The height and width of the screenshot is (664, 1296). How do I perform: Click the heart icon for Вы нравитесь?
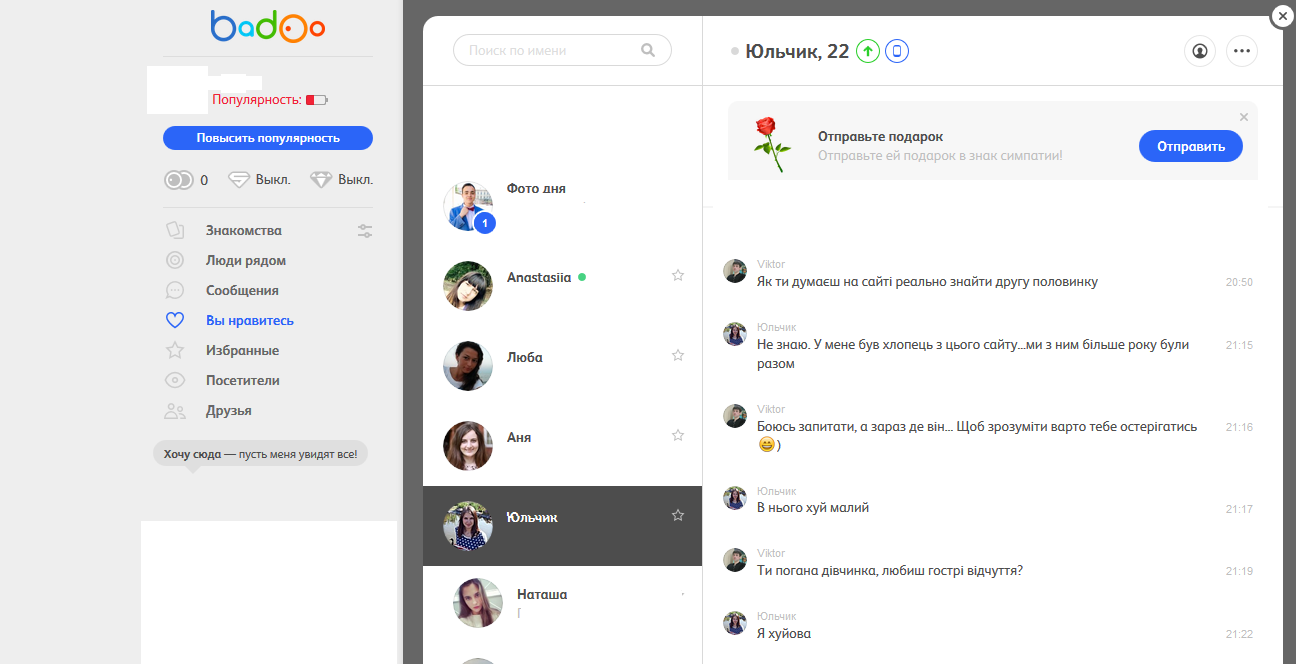click(175, 320)
